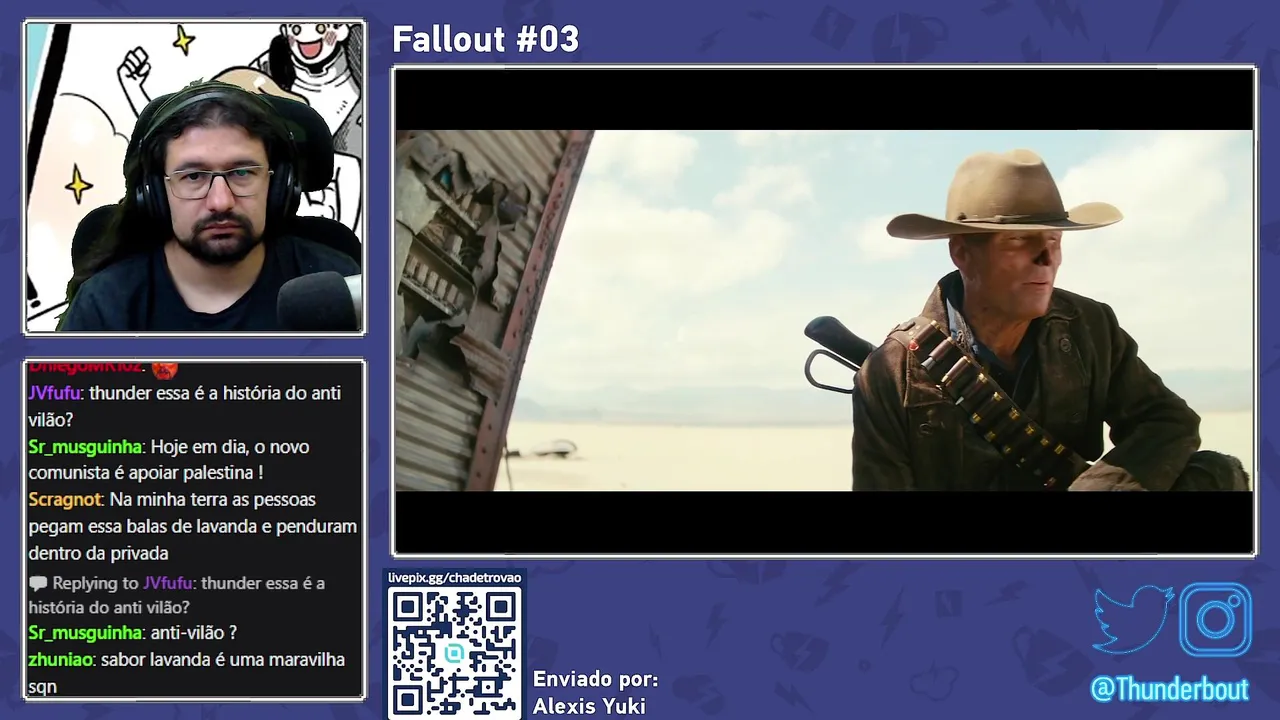Image resolution: width=1280 pixels, height=720 pixels.
Task: Click the Sr_musguinha username above the Palestine message
Action: pos(85,446)
